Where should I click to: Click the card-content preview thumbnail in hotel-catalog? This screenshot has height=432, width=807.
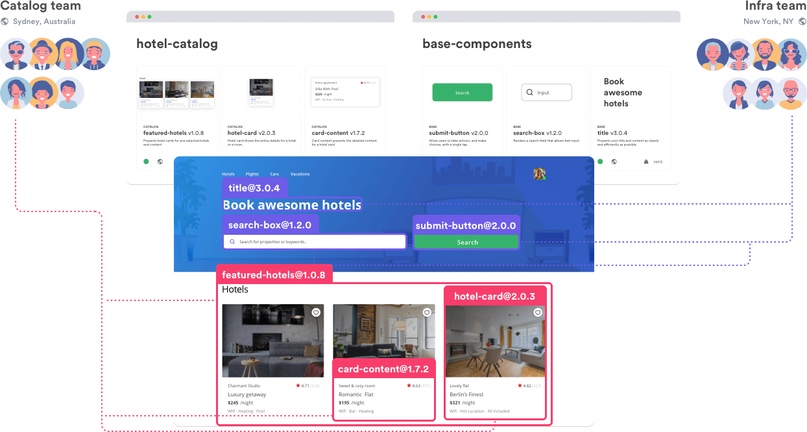click(345, 92)
